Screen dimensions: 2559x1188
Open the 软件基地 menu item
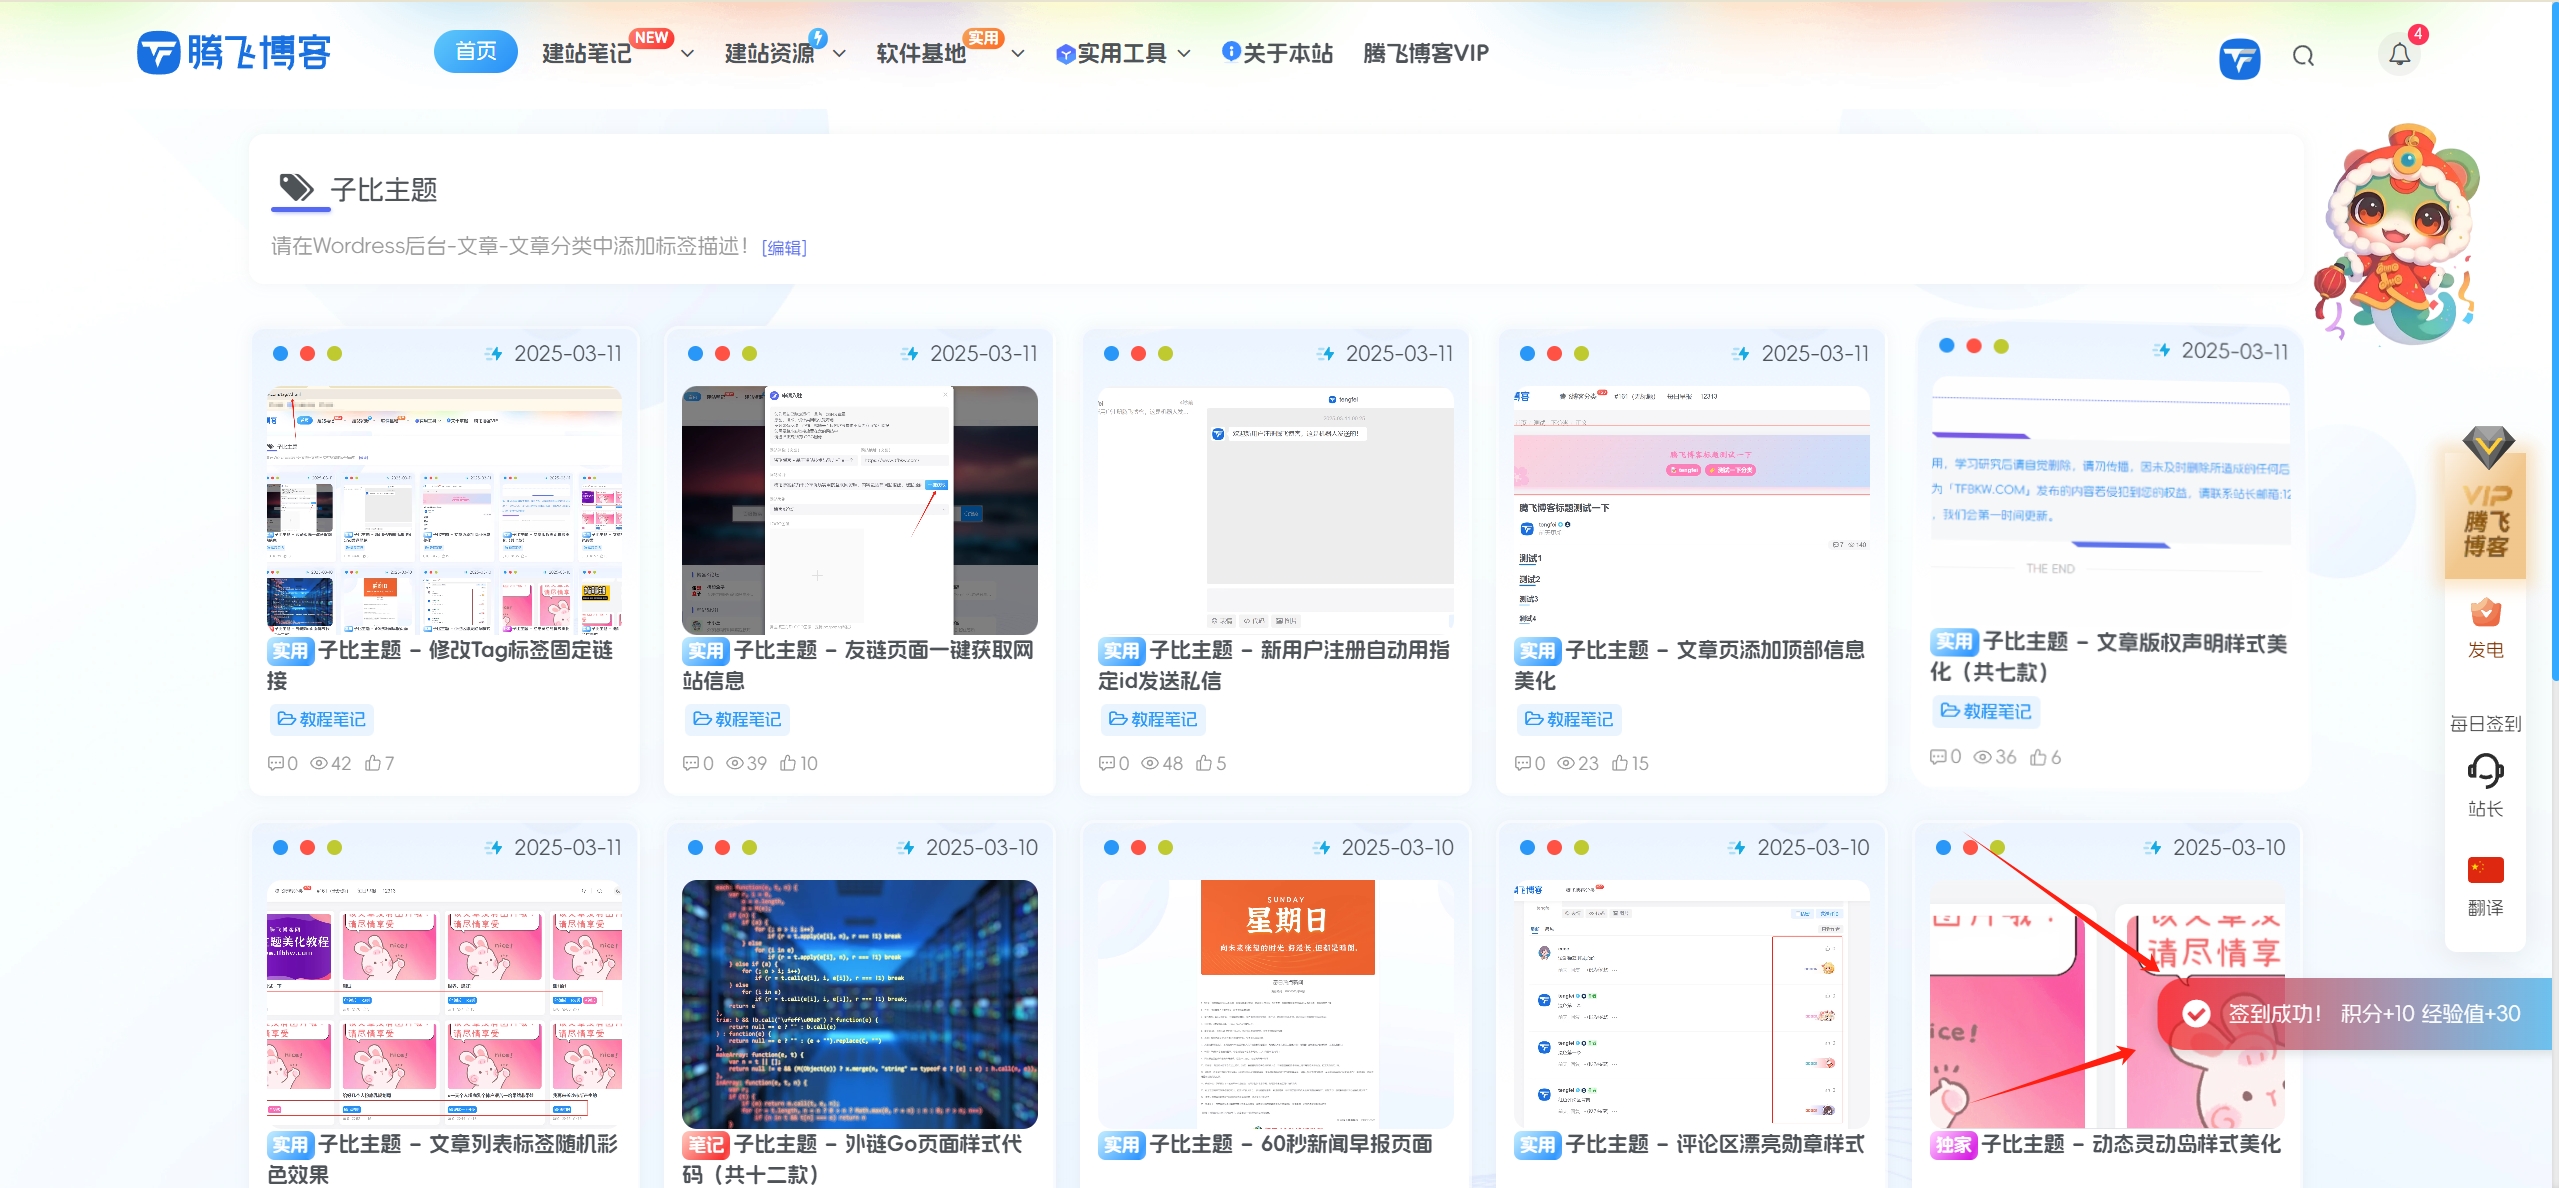(x=921, y=54)
